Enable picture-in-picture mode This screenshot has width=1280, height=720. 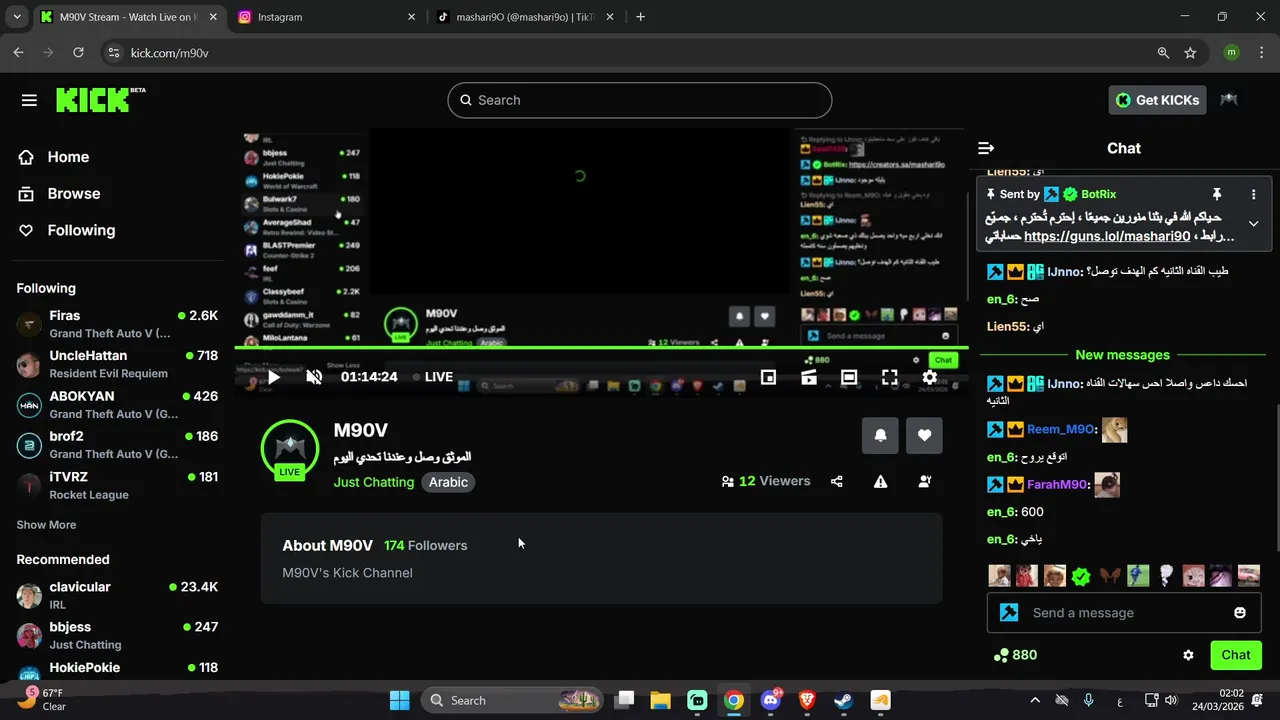768,377
